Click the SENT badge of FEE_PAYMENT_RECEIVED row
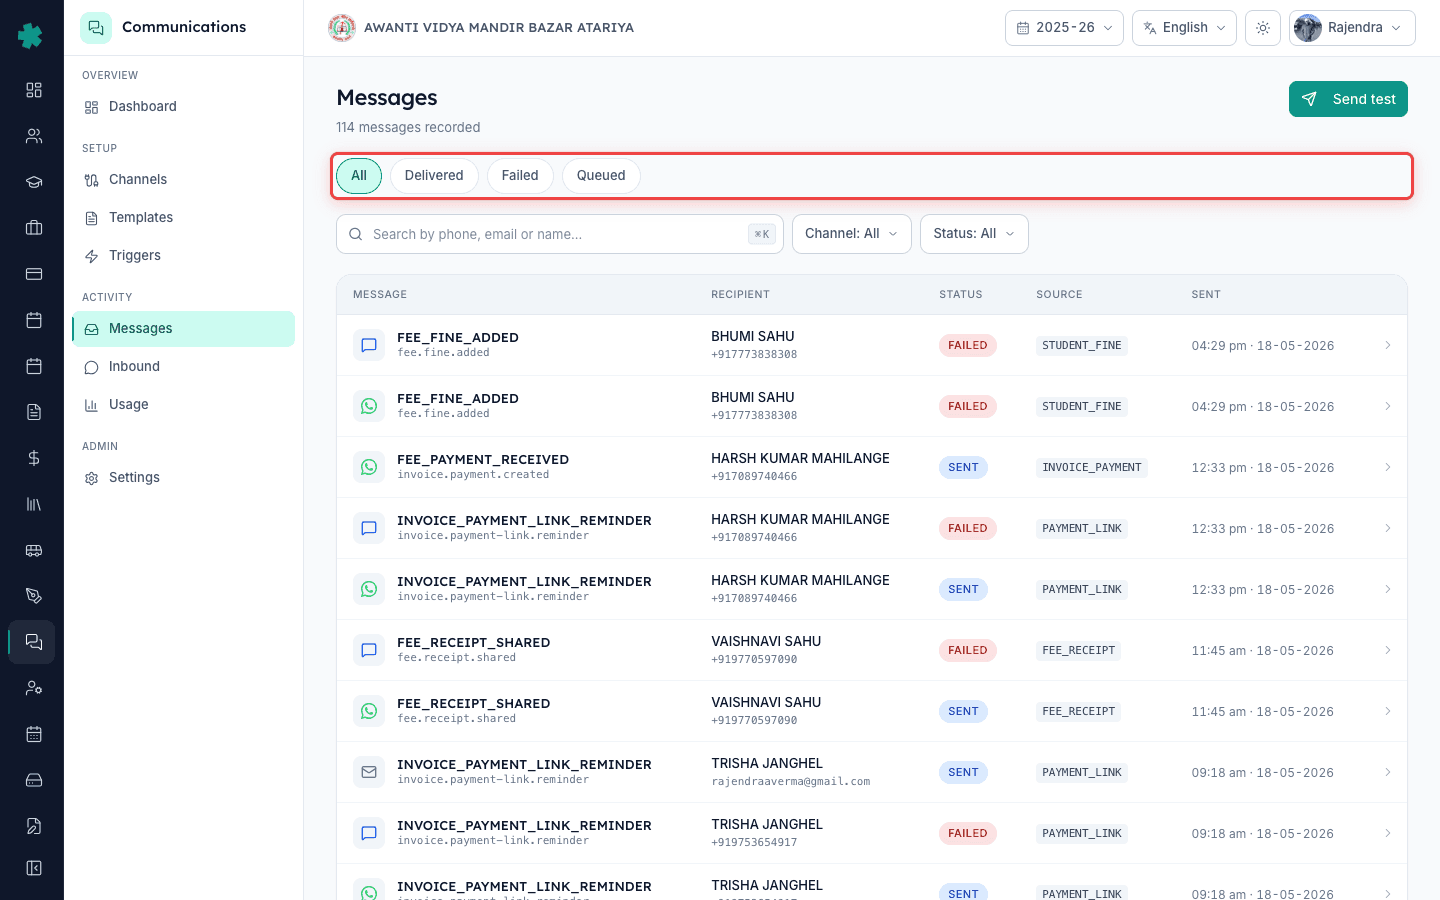1440x900 pixels. [963, 467]
